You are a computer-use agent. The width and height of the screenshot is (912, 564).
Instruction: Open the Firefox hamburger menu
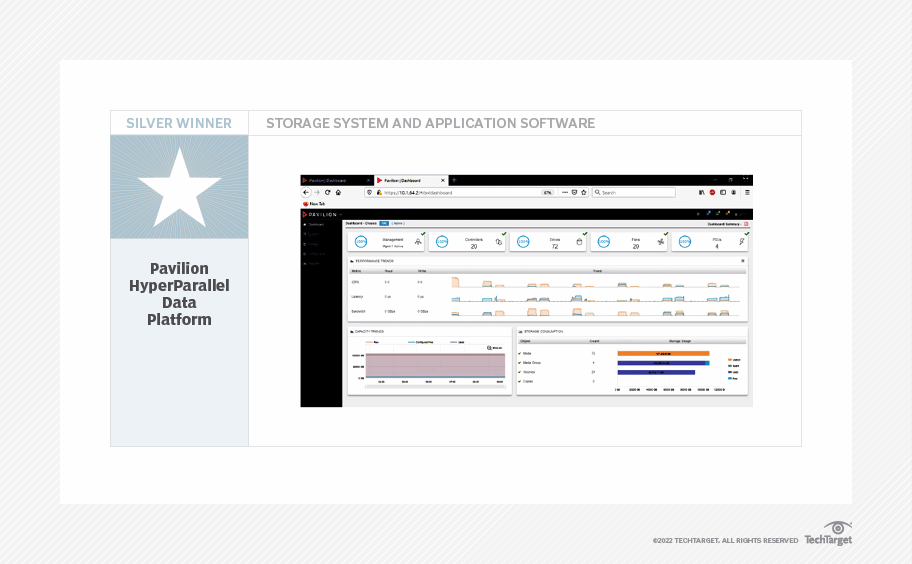click(x=747, y=192)
